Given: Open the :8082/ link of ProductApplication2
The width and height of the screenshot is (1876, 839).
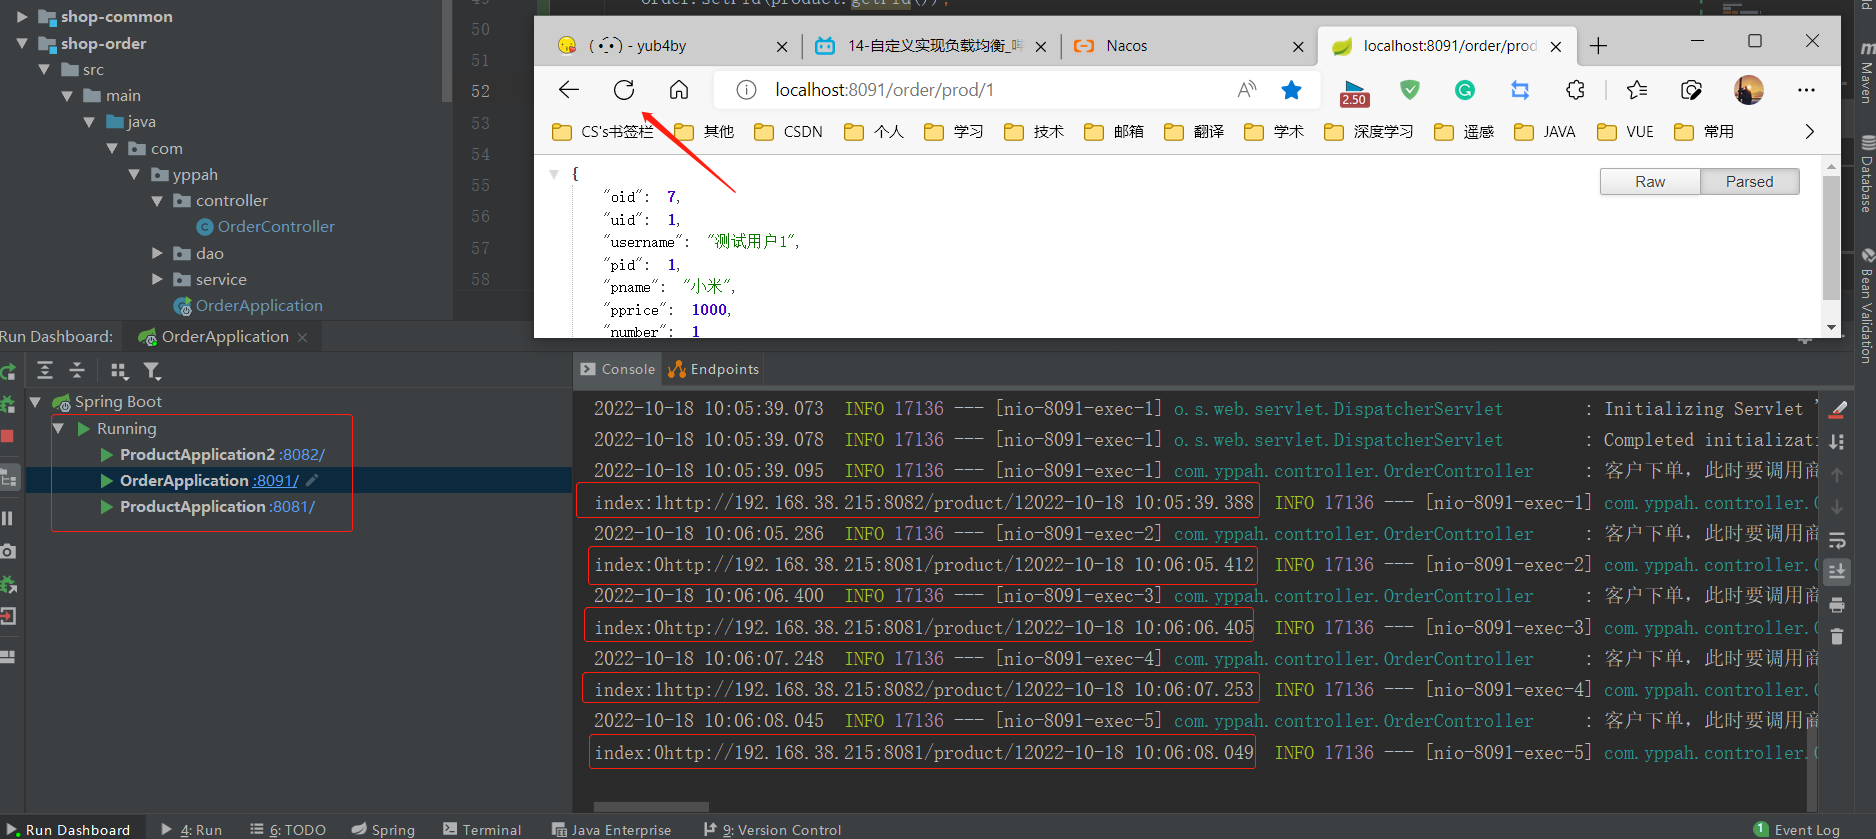Looking at the screenshot, I should [302, 455].
